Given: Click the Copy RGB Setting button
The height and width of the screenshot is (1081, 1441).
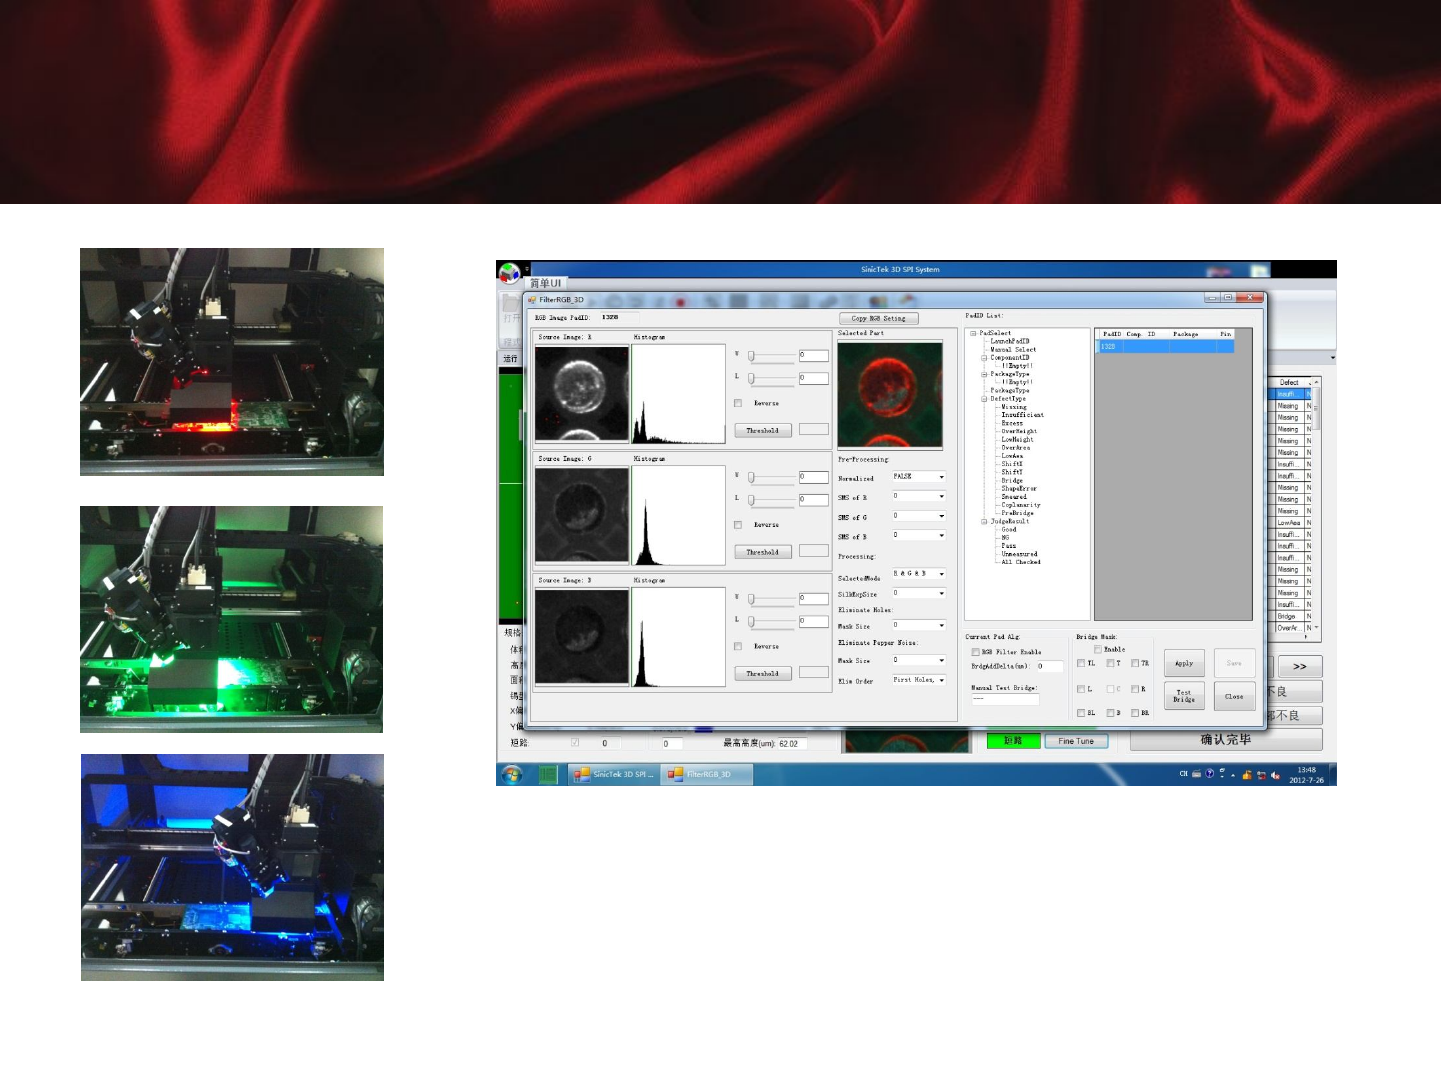Looking at the screenshot, I should (x=878, y=319).
